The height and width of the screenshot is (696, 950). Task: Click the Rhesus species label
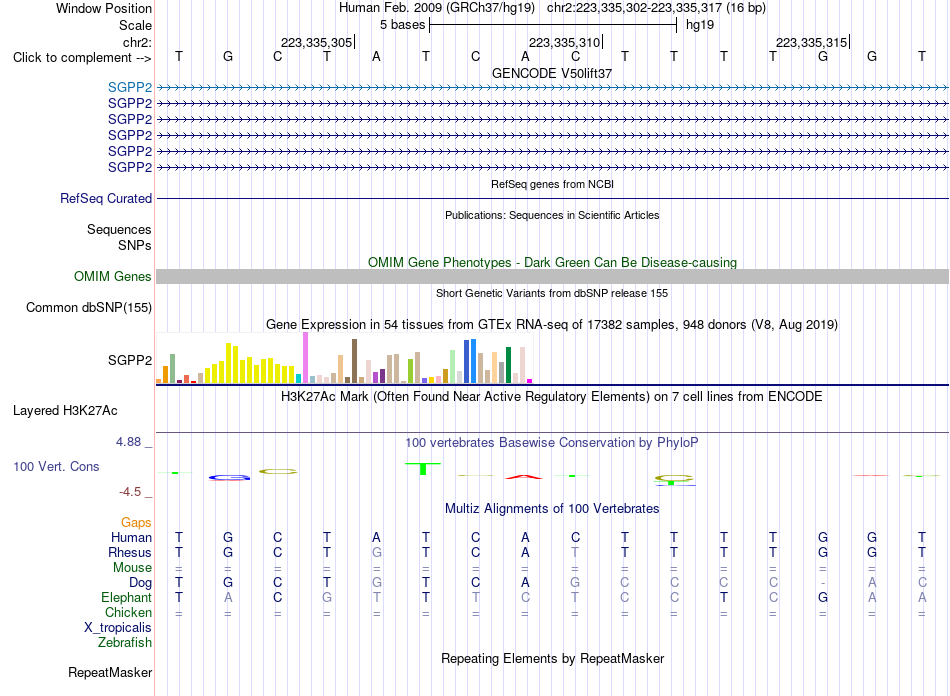130,552
